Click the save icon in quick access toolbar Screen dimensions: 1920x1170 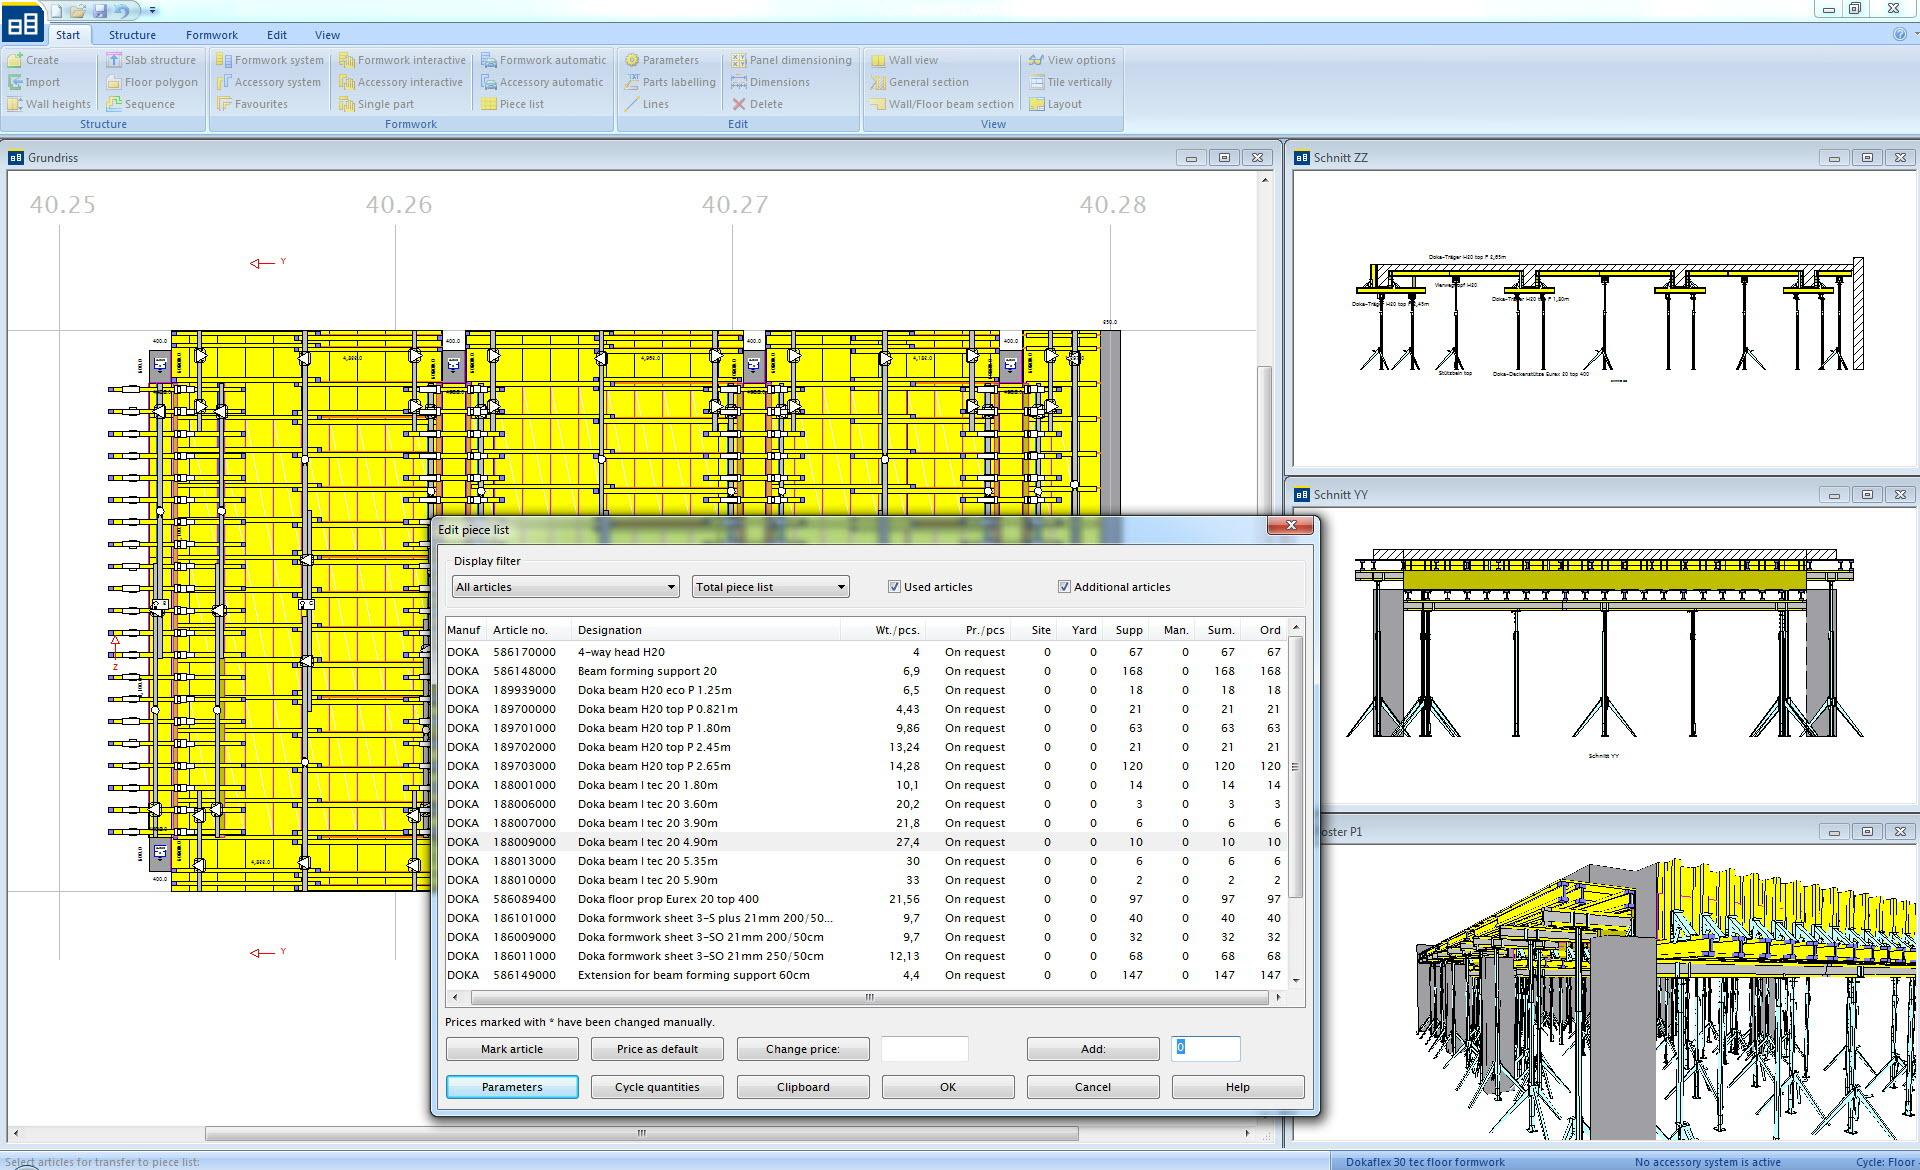[x=100, y=11]
